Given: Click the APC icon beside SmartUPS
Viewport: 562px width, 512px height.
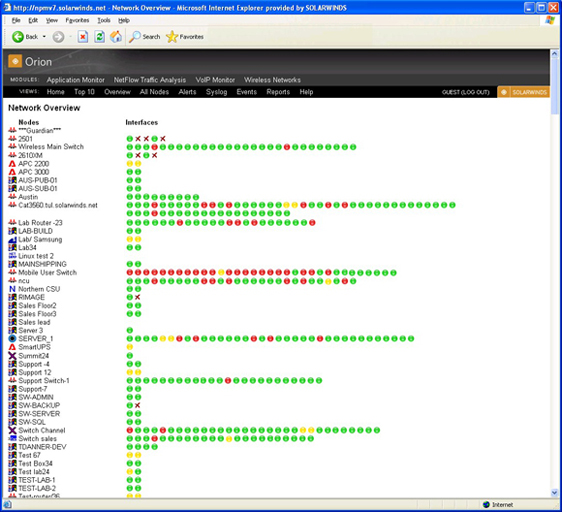Looking at the screenshot, I should pos(12,347).
